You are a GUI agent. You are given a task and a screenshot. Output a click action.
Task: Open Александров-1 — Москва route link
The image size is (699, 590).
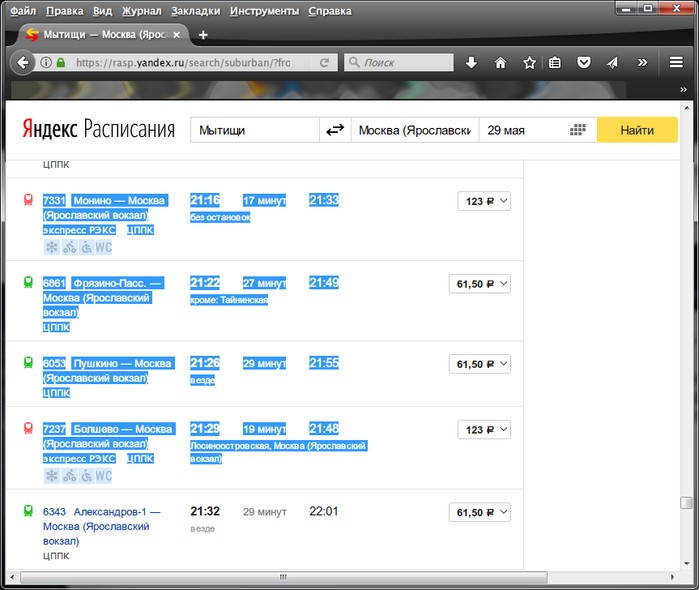tap(102, 526)
